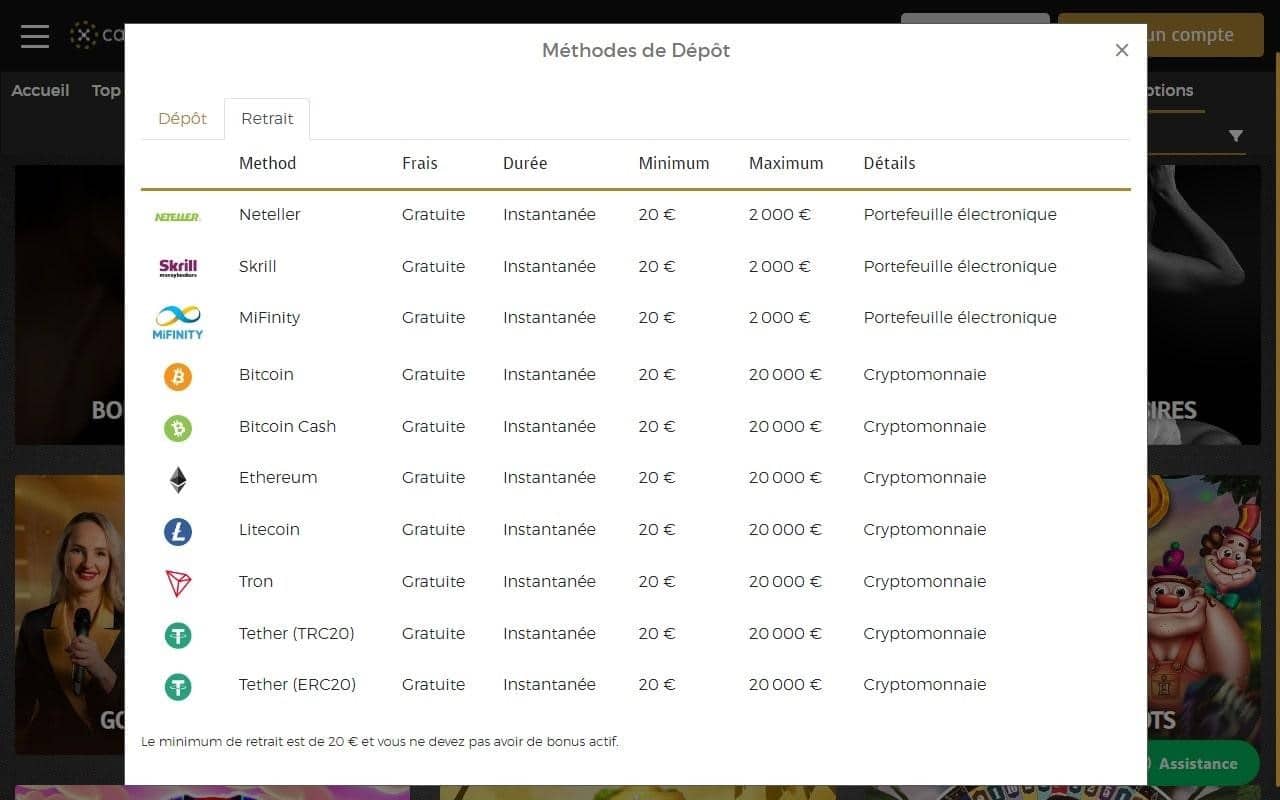The width and height of the screenshot is (1280, 800).
Task: Click the filter funnel icon
Action: (1236, 136)
